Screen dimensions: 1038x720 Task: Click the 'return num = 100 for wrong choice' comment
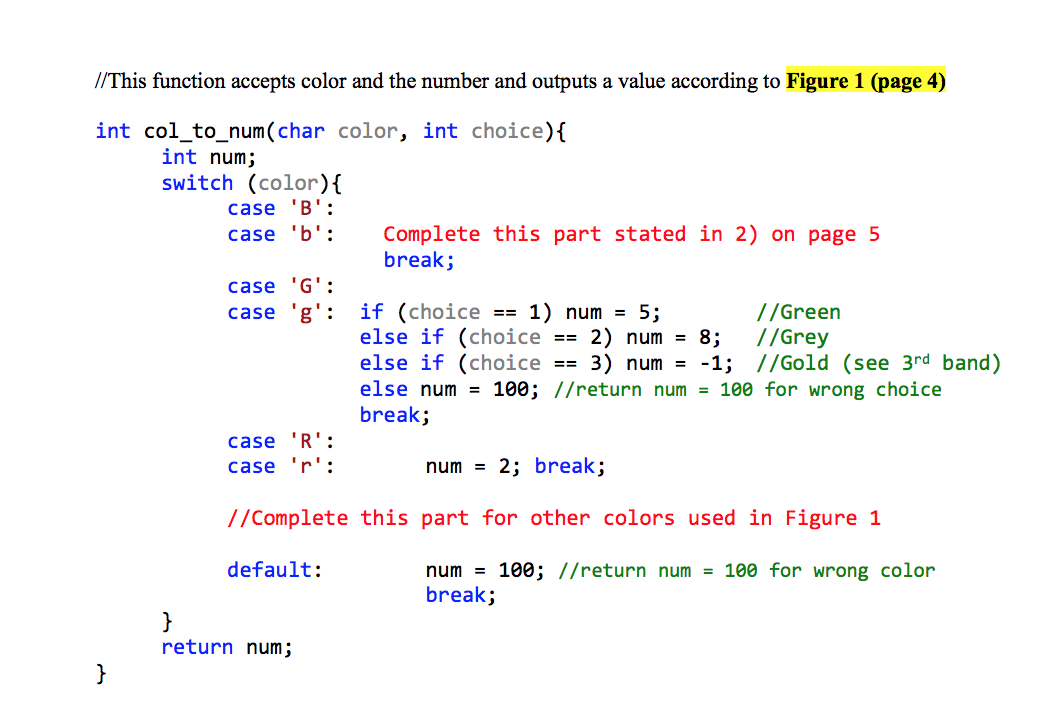click(747, 389)
